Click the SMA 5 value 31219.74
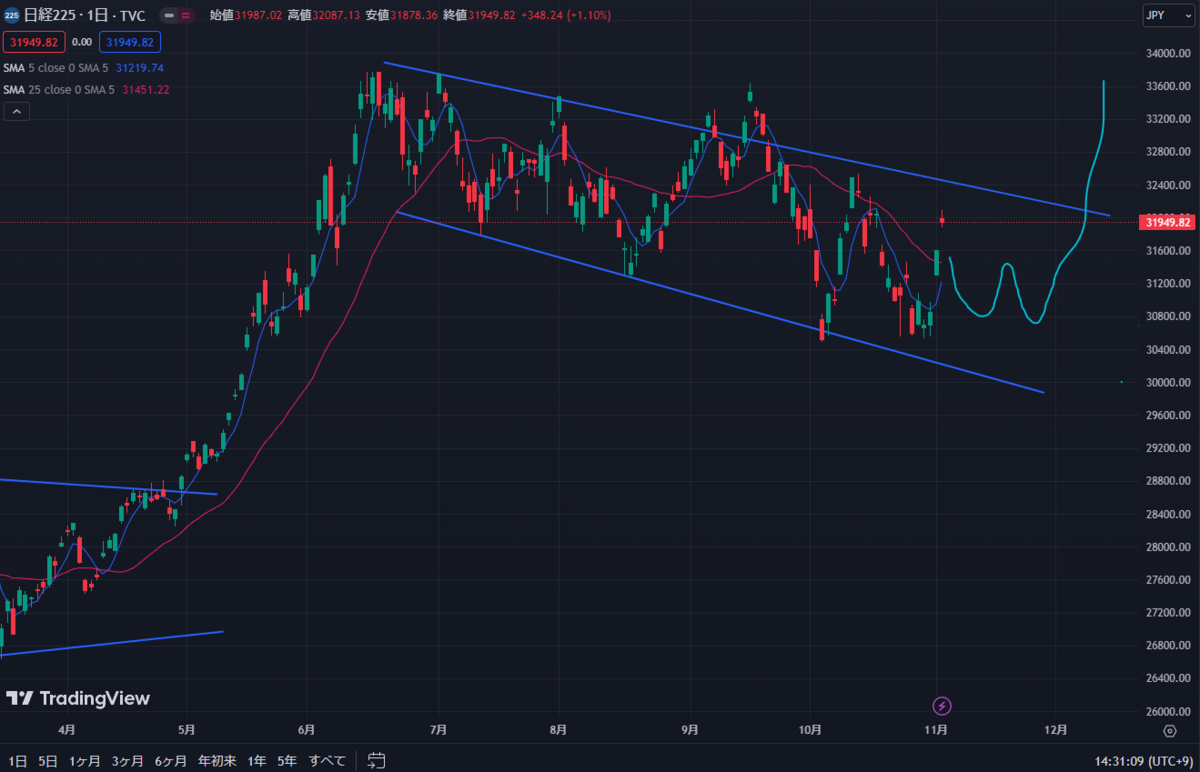 140,68
